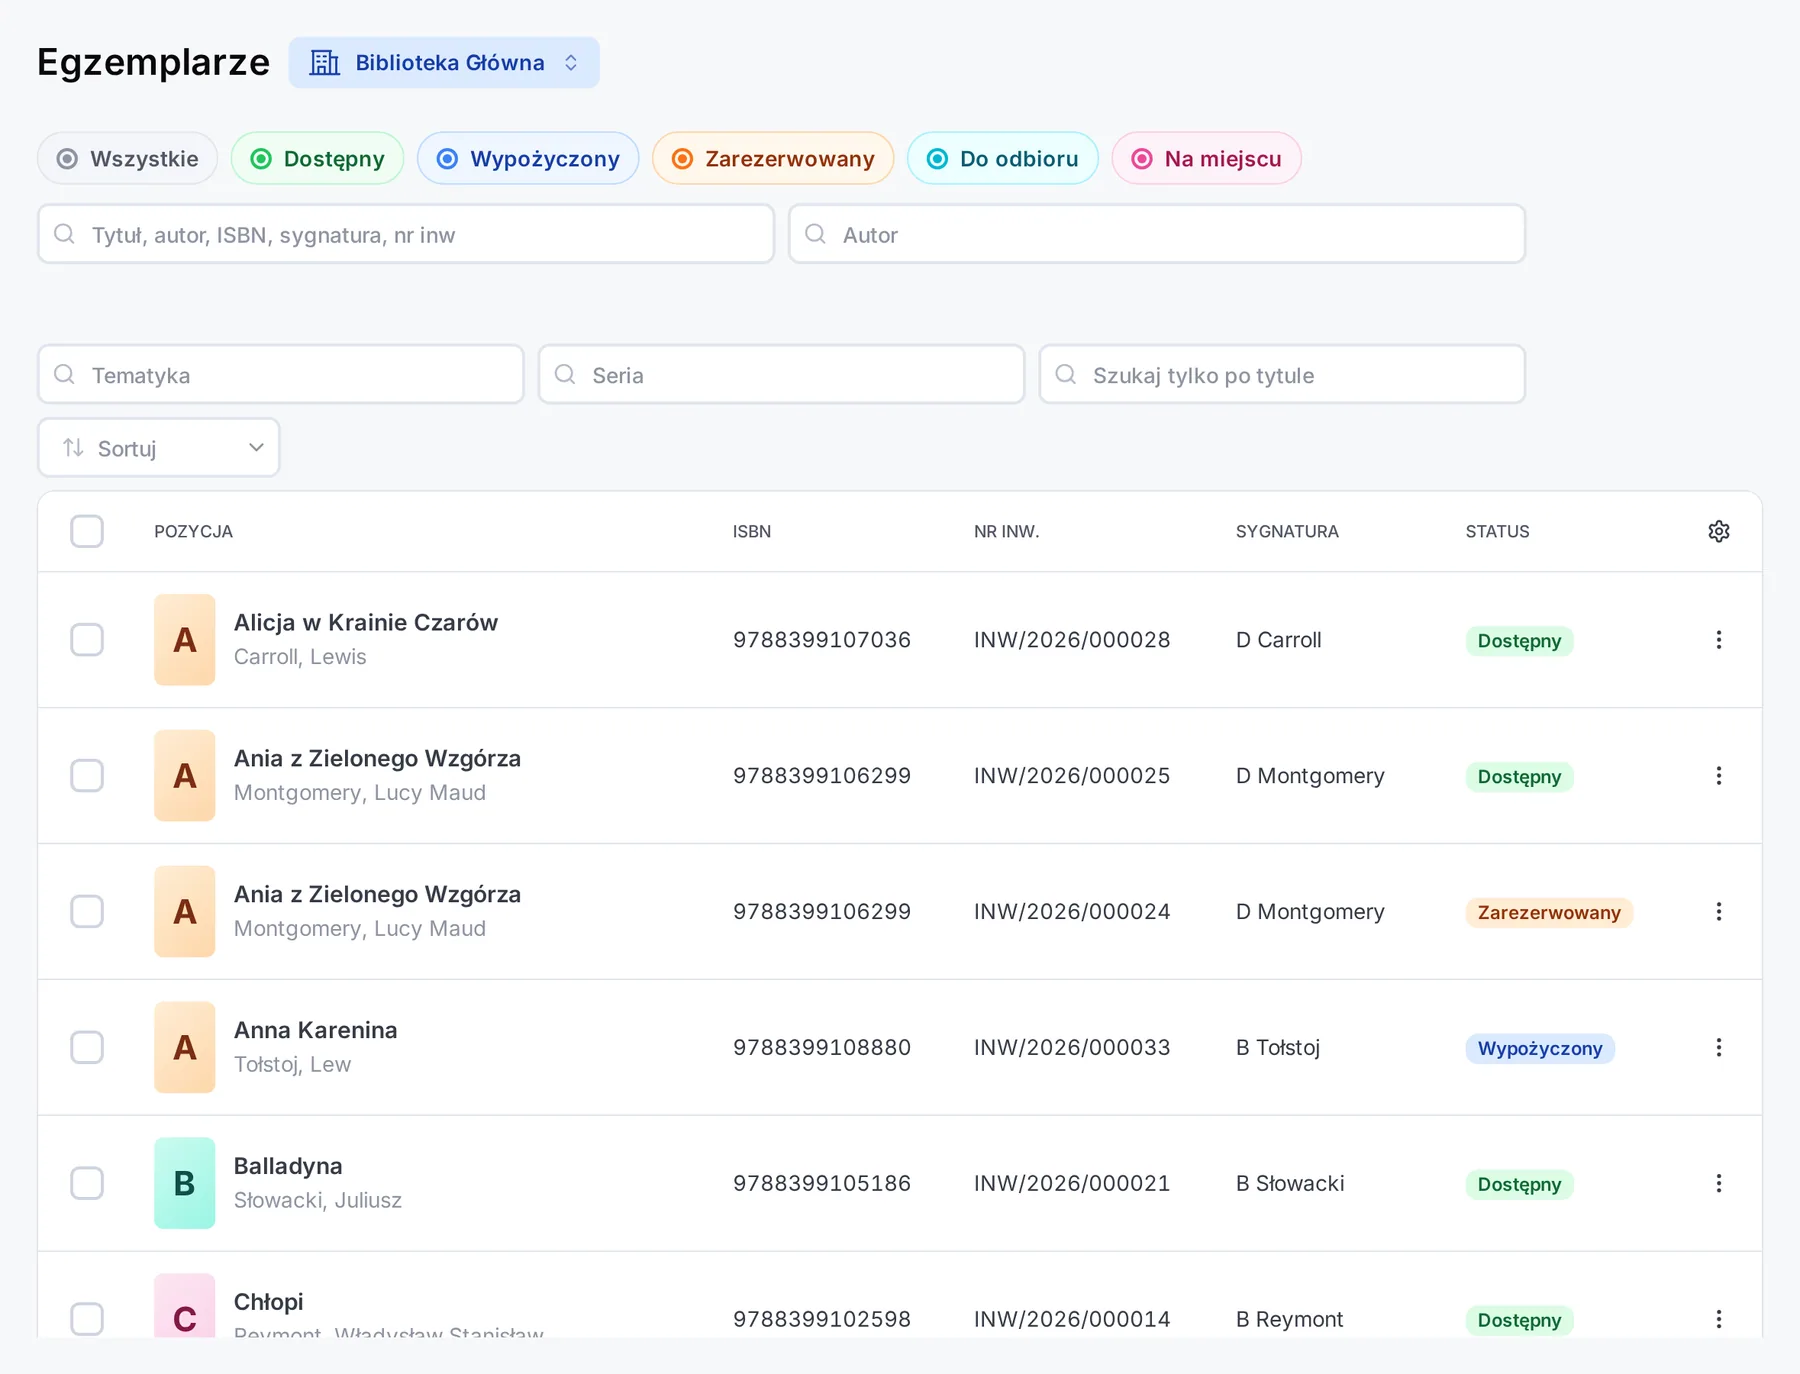
Task: Open actions menu for Chłopi
Action: [x=1718, y=1319]
